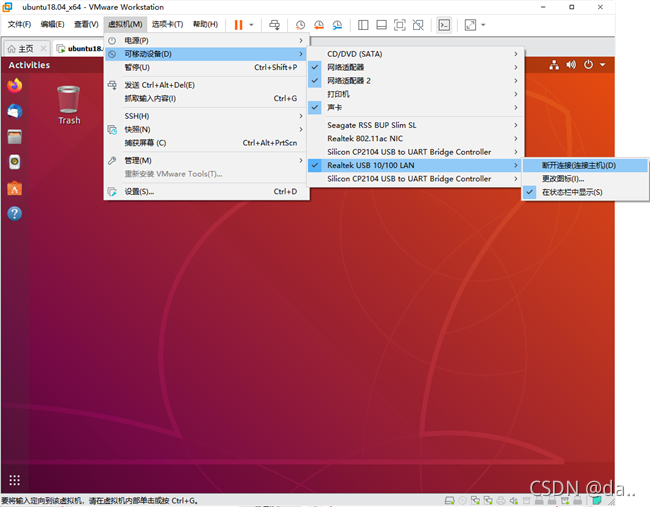Open the 文件(F) menu
Image resolution: width=650 pixels, height=507 pixels.
click(19, 24)
